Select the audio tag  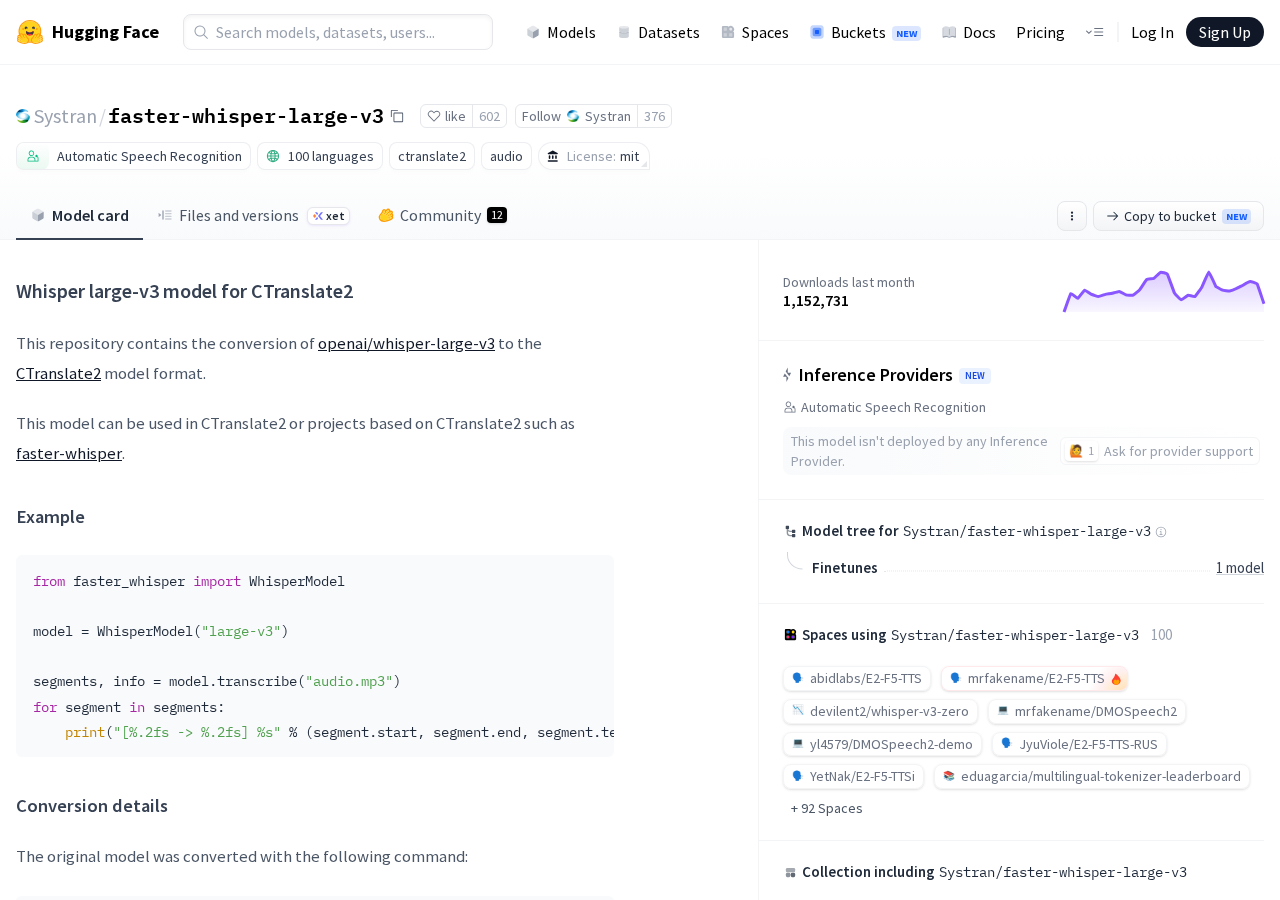coord(506,156)
